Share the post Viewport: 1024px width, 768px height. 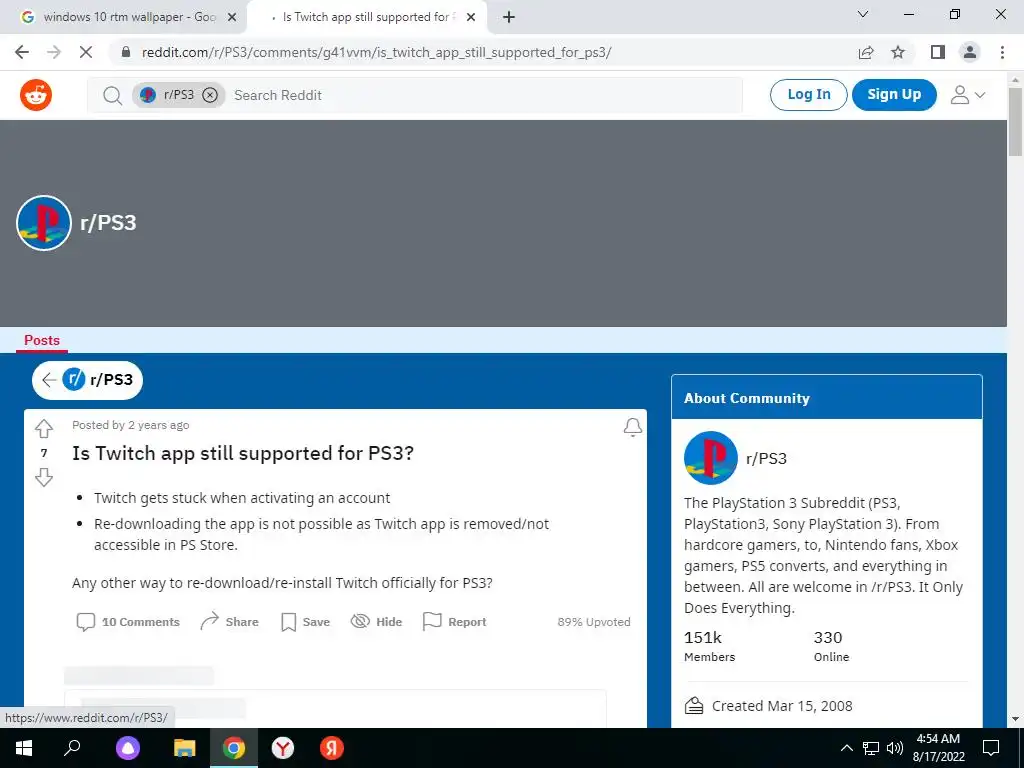229,622
